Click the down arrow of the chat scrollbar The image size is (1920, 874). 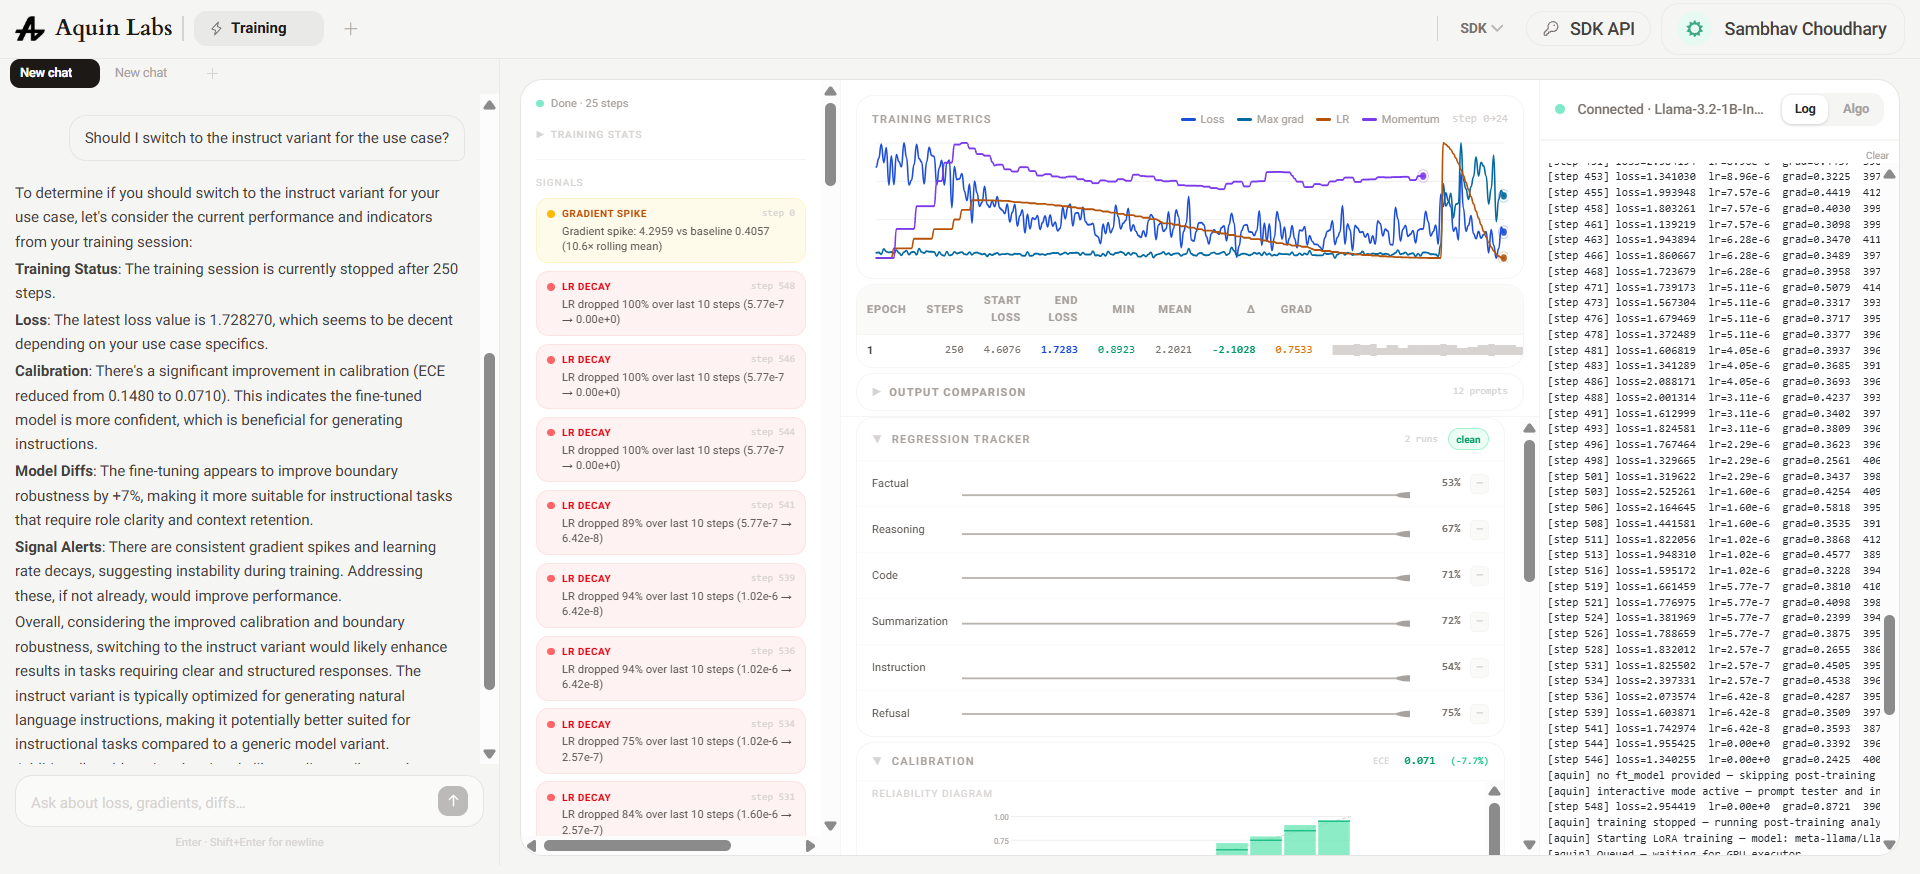click(x=489, y=754)
